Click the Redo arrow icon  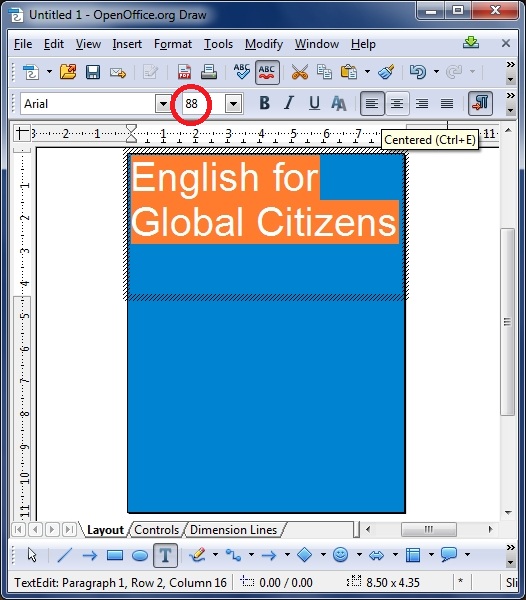pos(454,72)
